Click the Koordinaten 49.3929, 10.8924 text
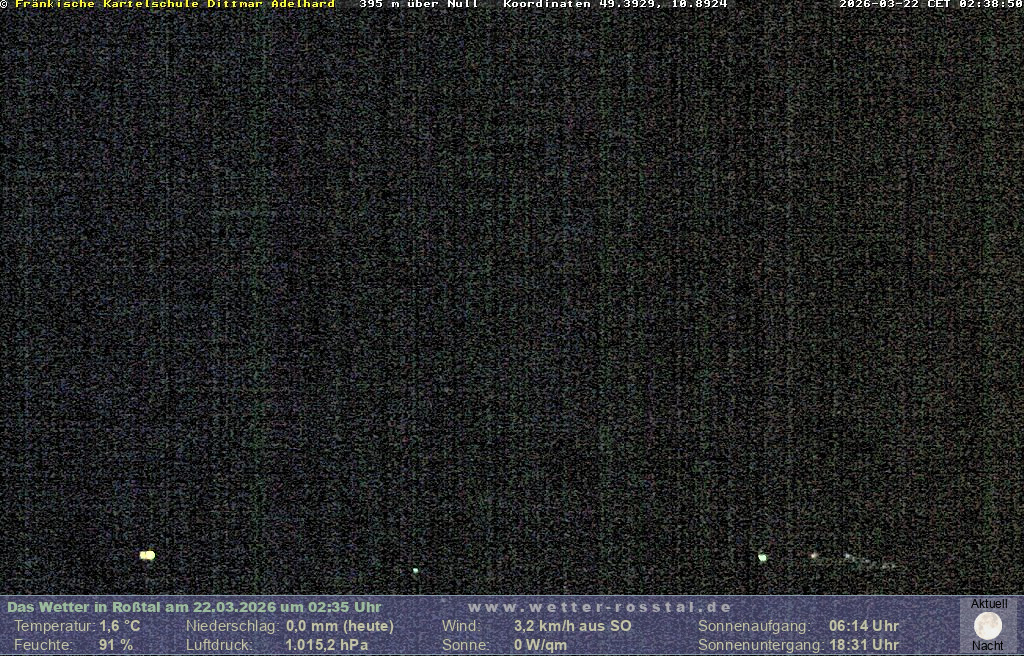Viewport: 1024px width, 656px height. pyautogui.click(x=615, y=4)
